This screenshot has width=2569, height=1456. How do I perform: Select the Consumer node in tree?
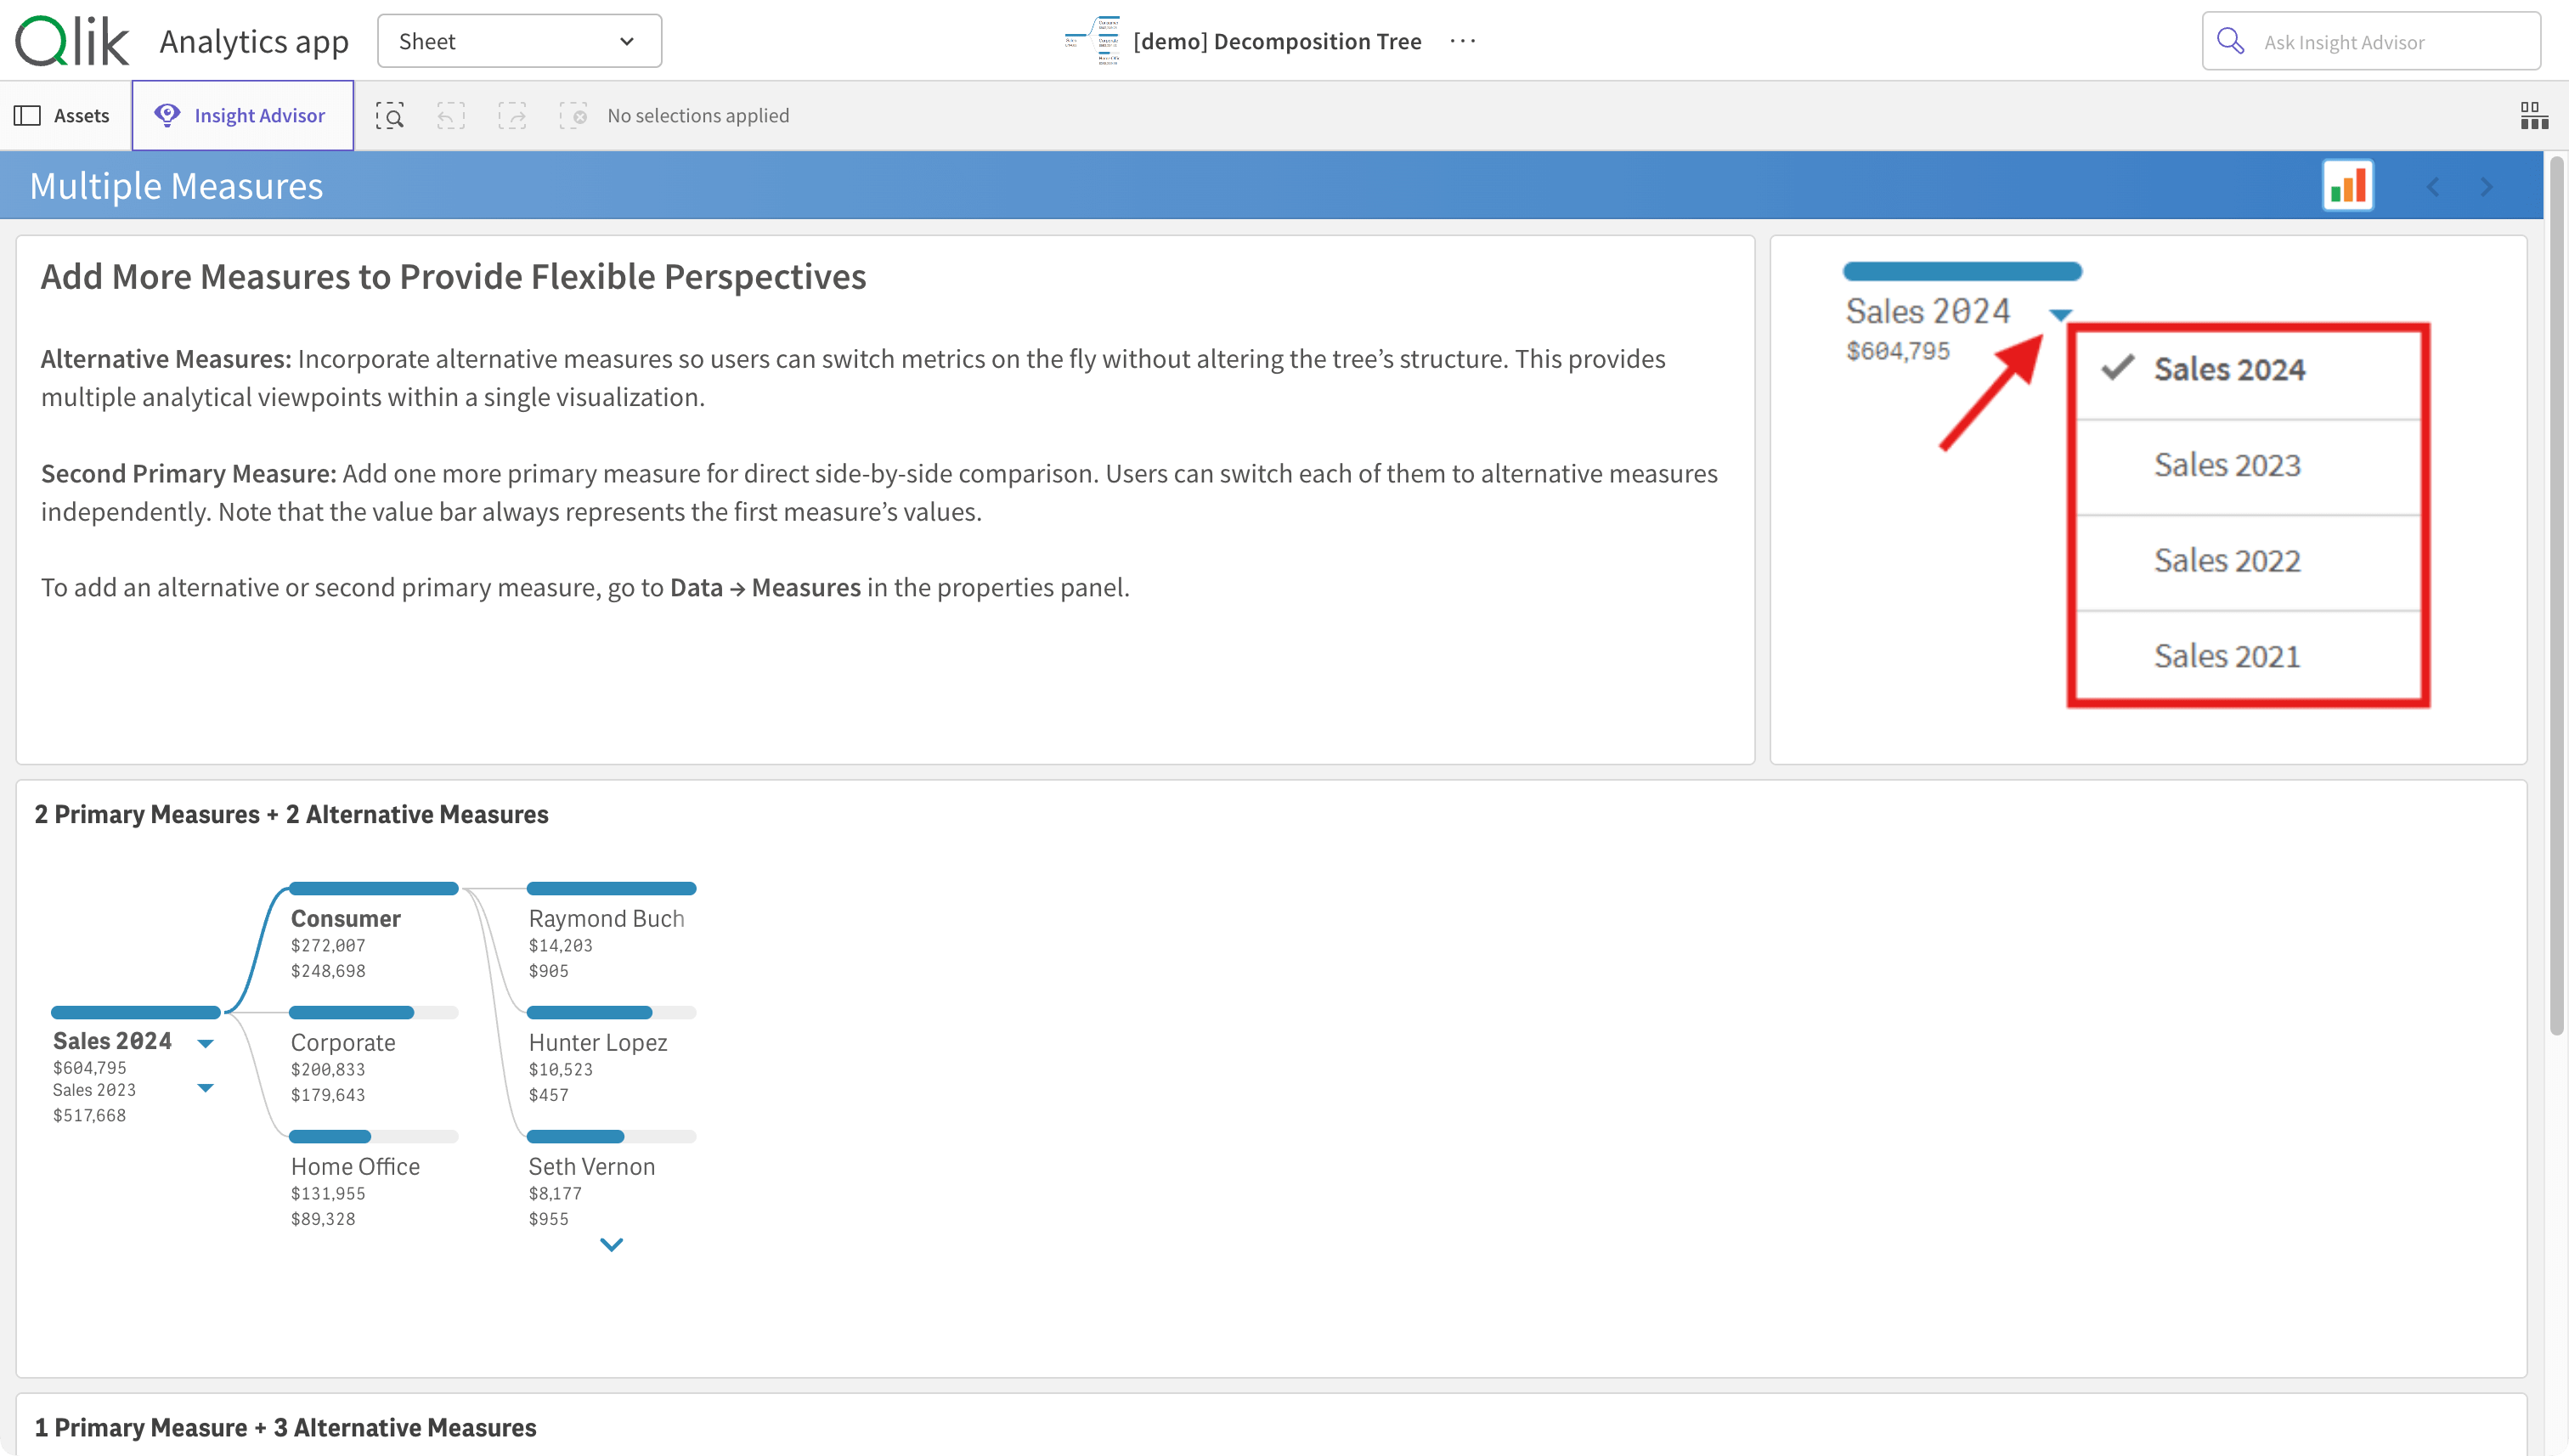point(345,918)
